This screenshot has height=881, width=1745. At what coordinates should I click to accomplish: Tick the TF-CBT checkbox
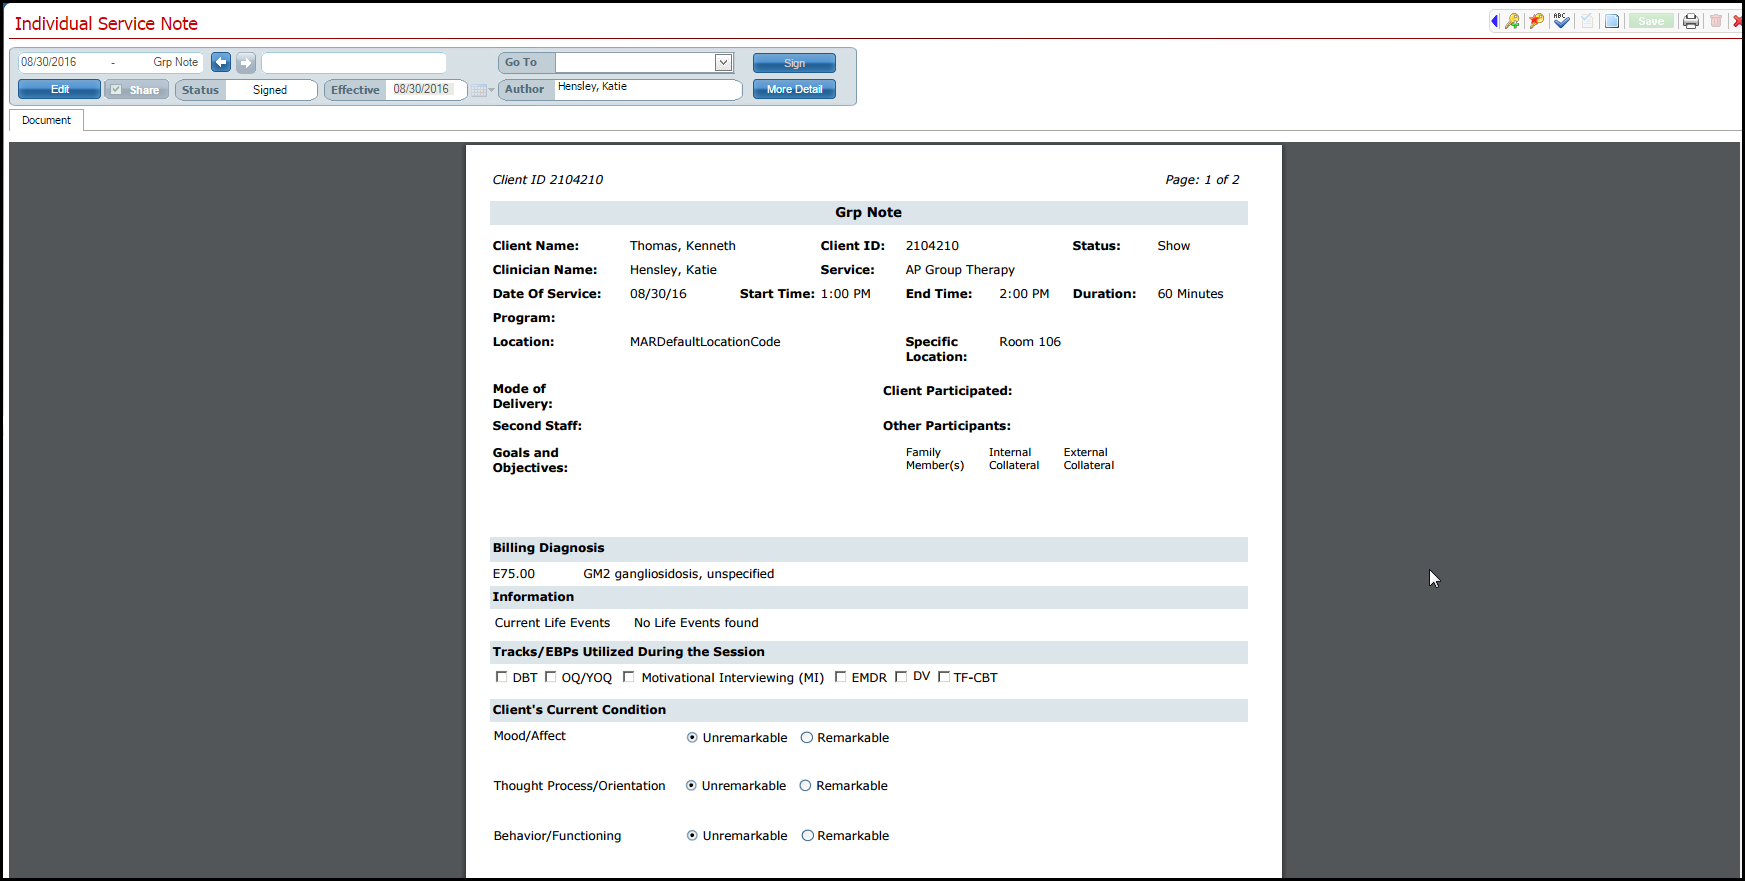943,677
